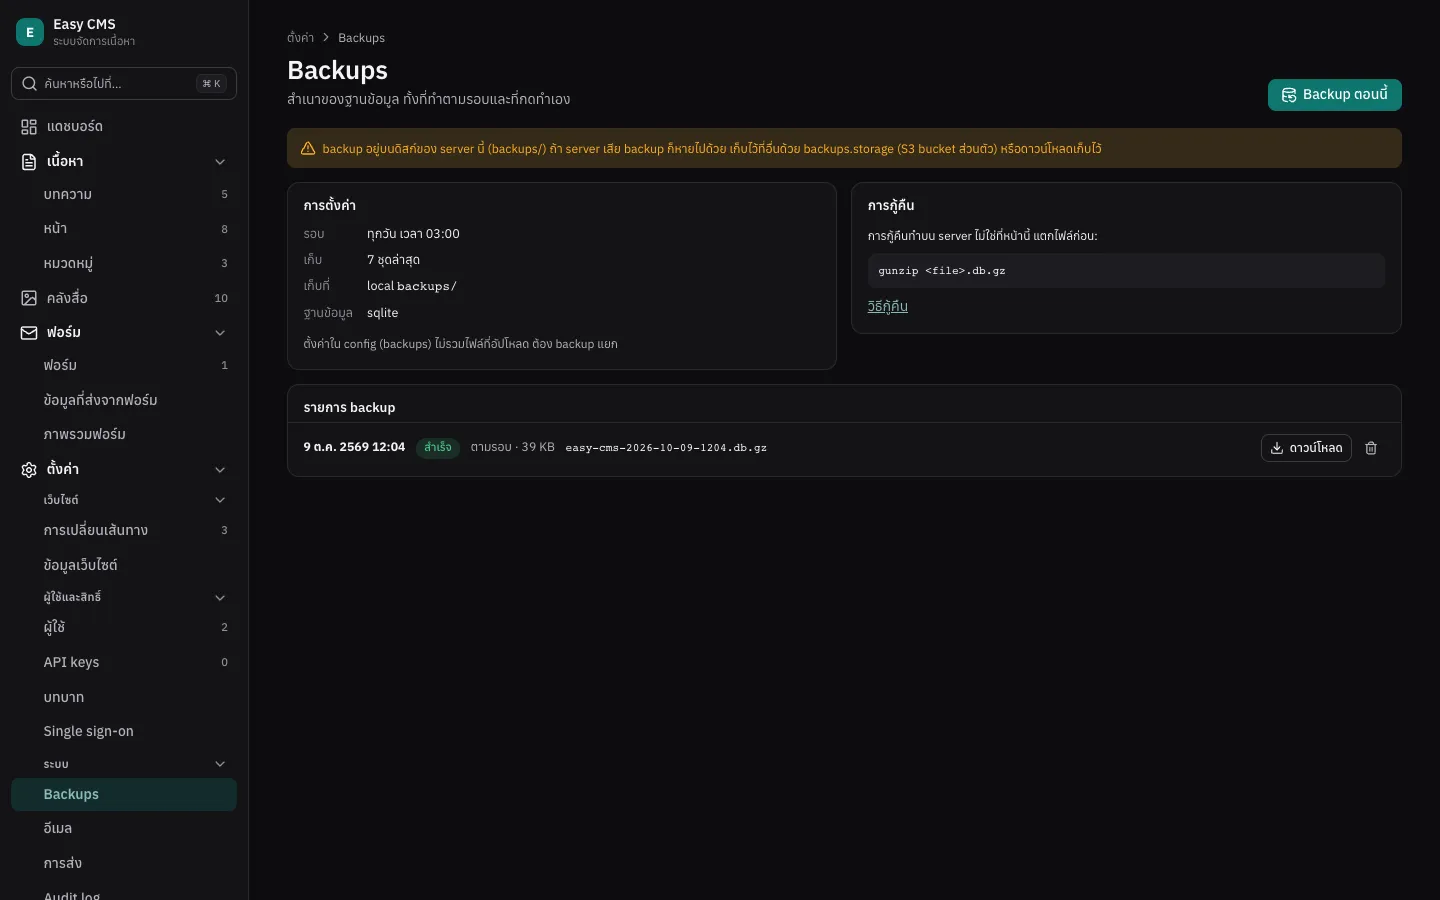
Task: Click Backup ตอนนี้ button
Action: 1334,95
